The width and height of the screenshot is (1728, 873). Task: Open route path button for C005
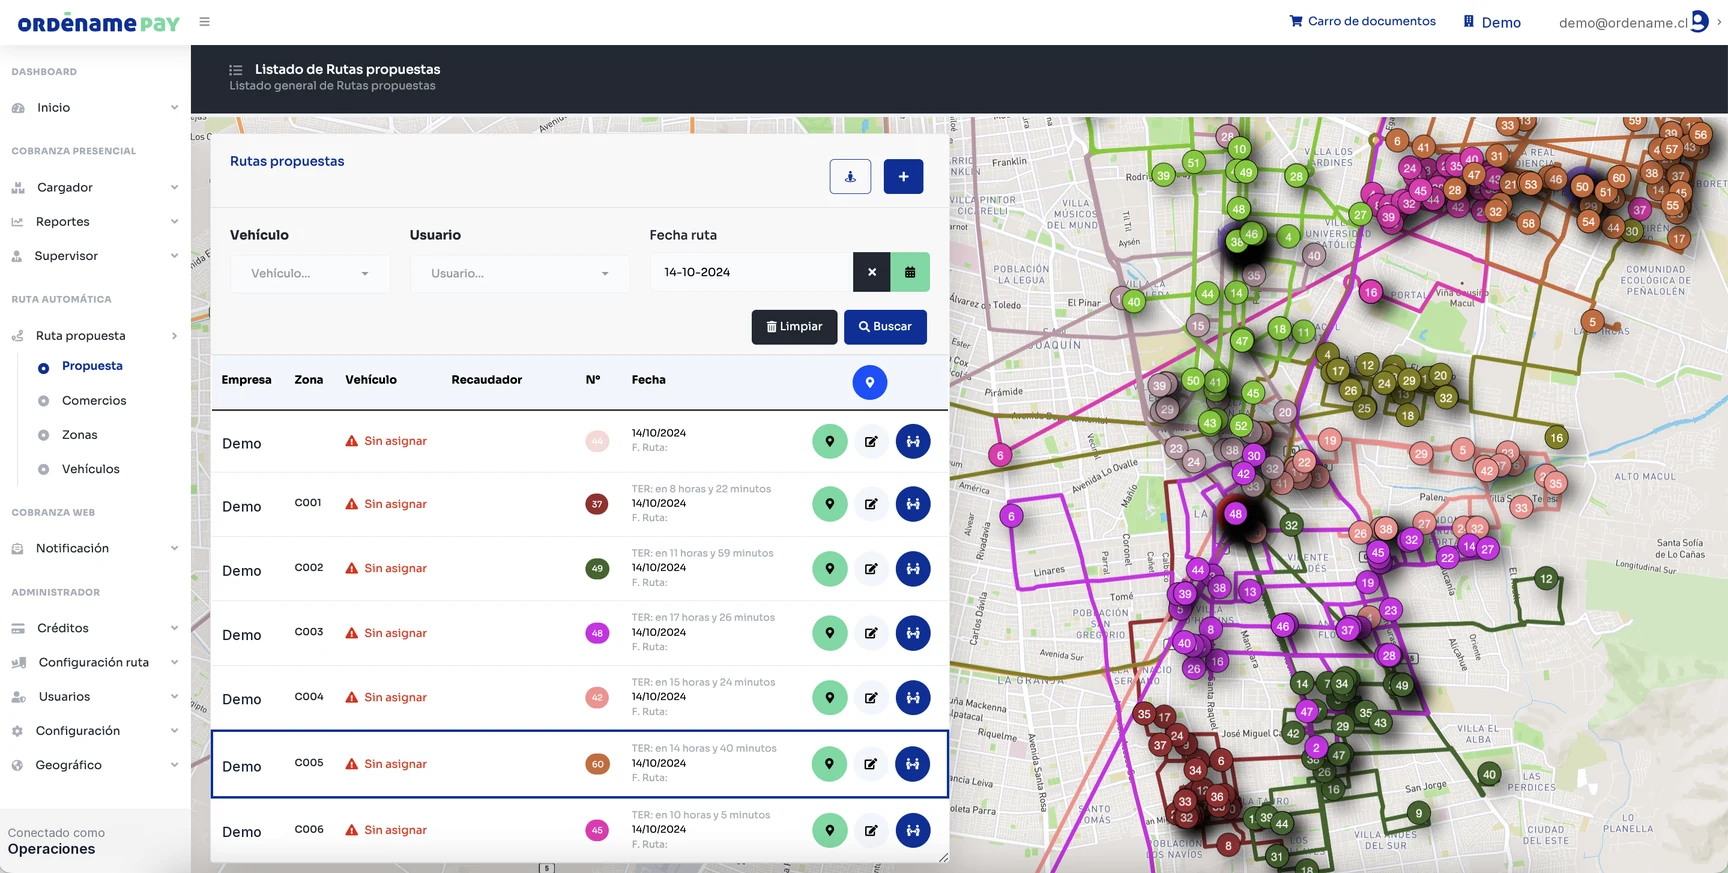913,764
